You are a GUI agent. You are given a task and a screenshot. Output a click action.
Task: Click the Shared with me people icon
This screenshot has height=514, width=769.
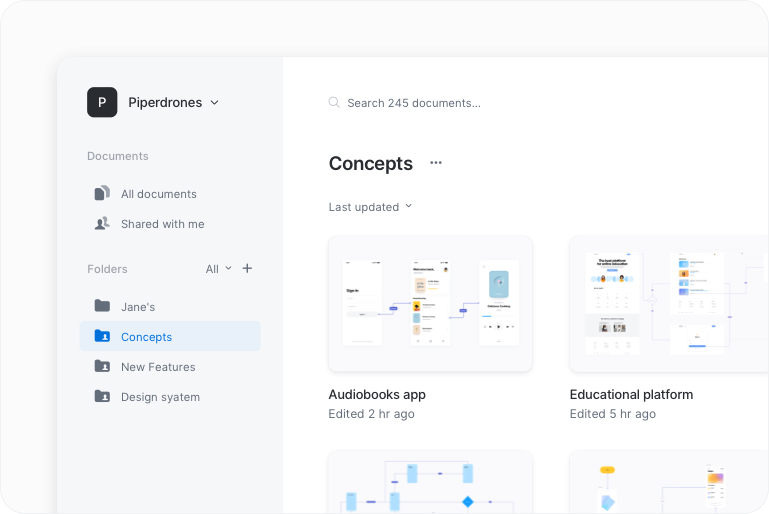(x=102, y=224)
